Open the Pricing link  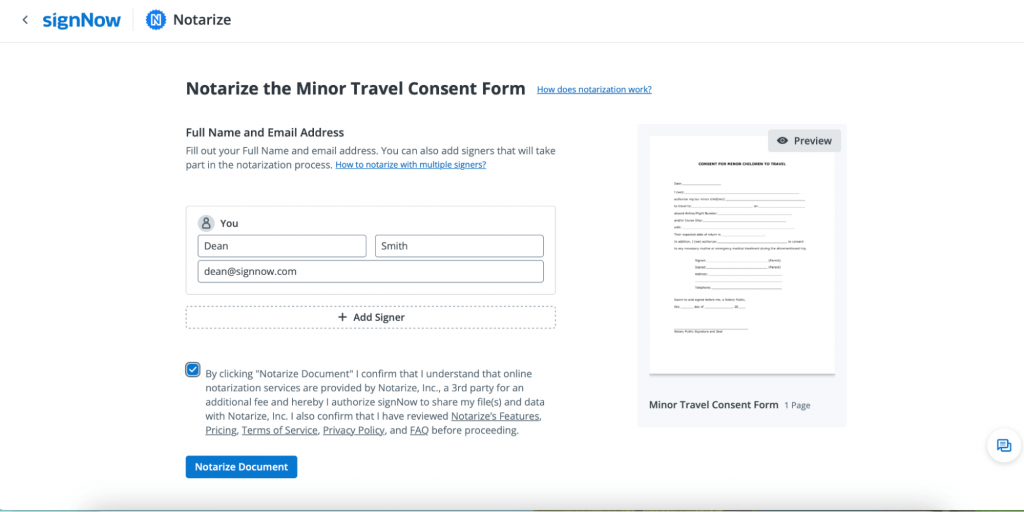click(220, 431)
